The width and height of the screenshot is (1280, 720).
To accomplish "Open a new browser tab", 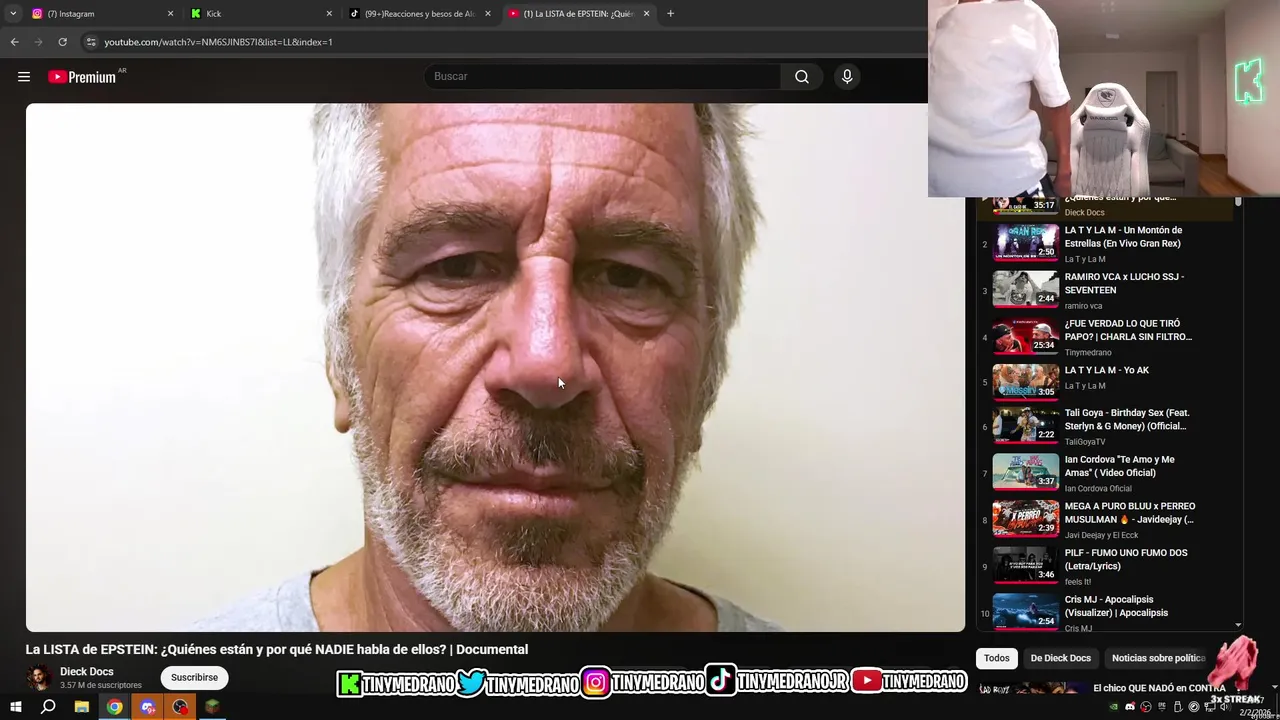I will pos(670,14).
